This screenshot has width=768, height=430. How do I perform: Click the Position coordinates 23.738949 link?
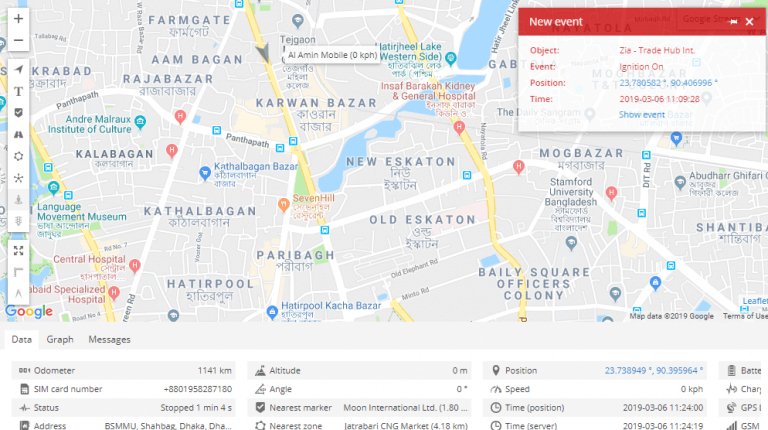[x=653, y=370]
